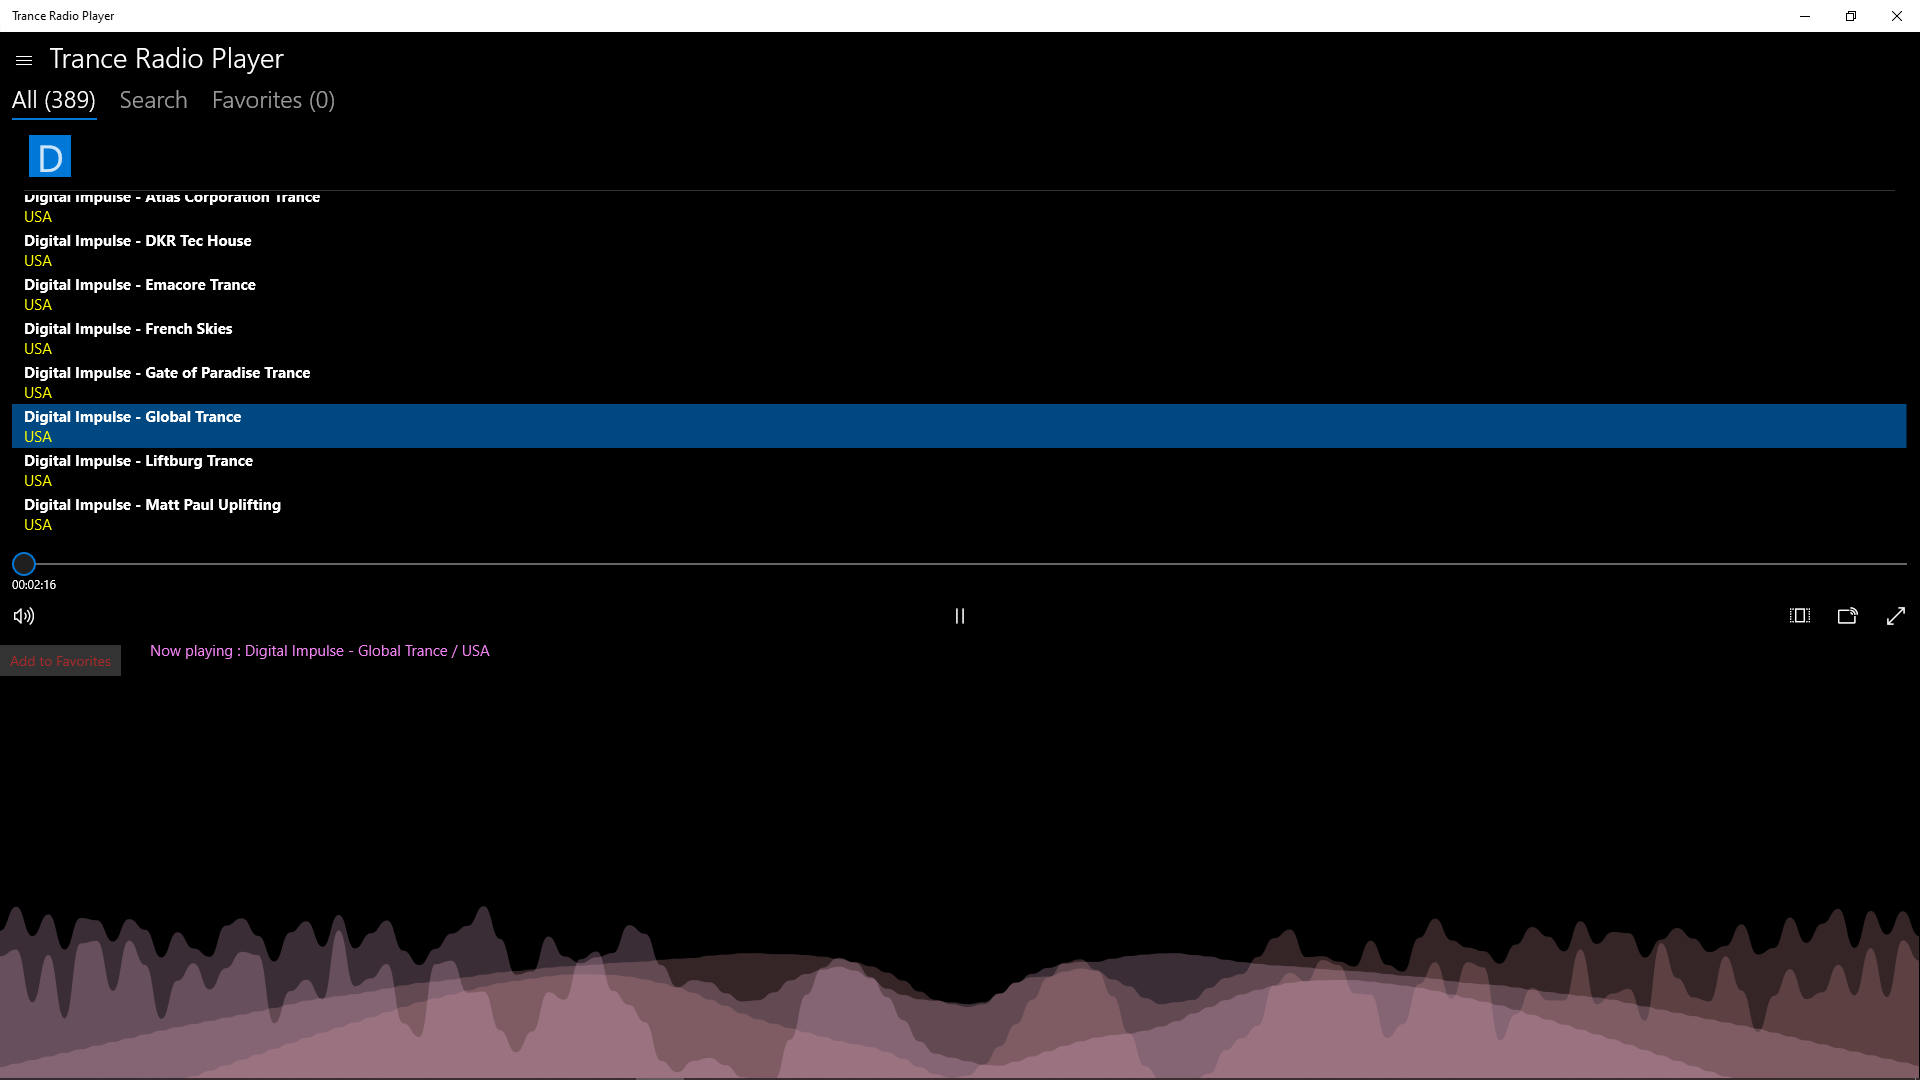1920x1080 pixels.
Task: Enter full screen mode
Action: 1895,616
